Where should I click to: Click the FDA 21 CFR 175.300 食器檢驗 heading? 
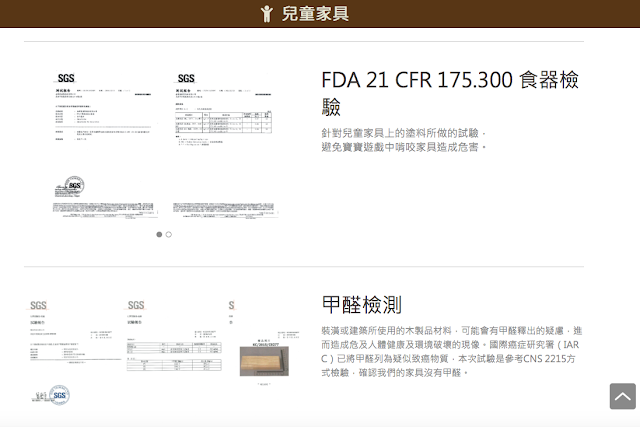[450, 93]
